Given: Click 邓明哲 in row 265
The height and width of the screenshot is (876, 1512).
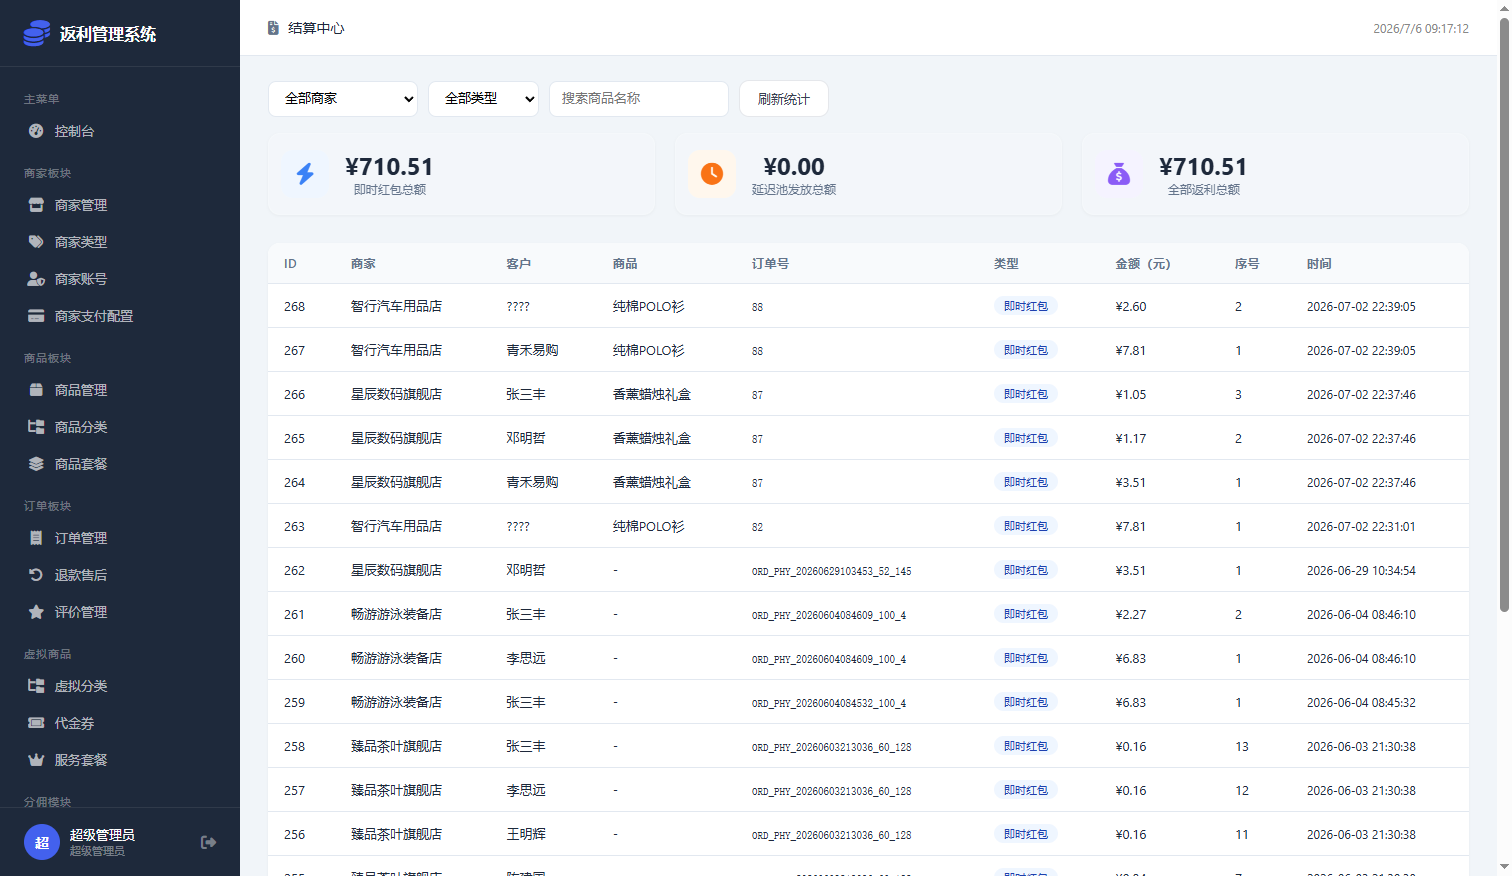Looking at the screenshot, I should click(x=526, y=438).
